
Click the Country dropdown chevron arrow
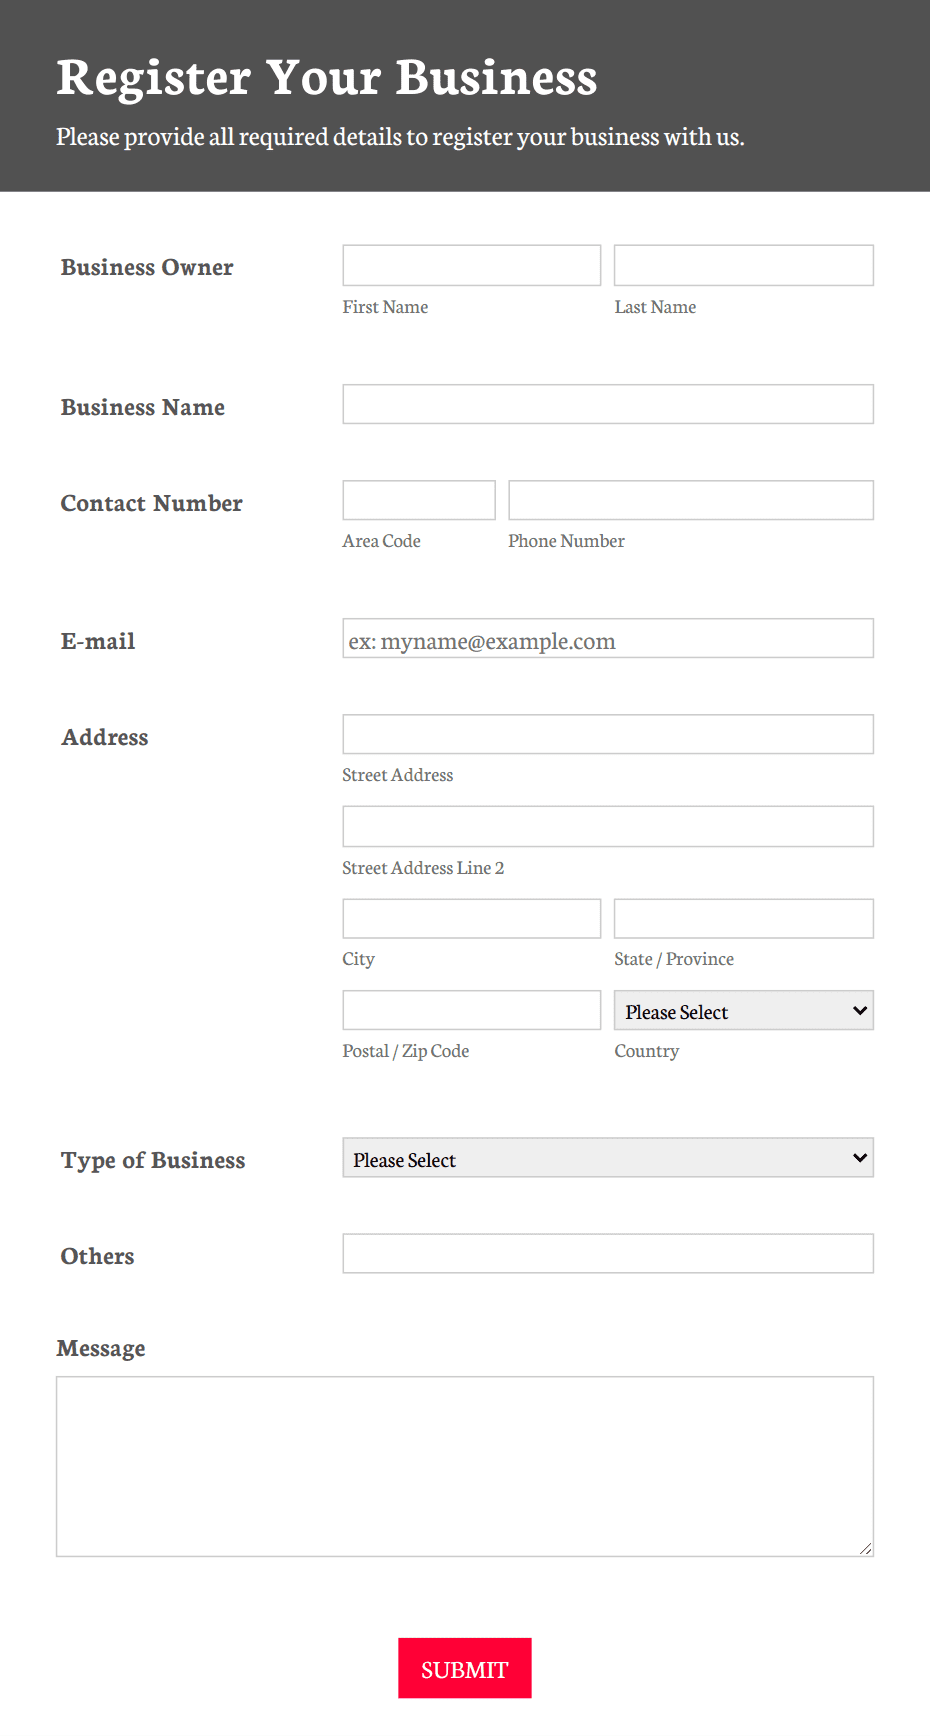(858, 1010)
